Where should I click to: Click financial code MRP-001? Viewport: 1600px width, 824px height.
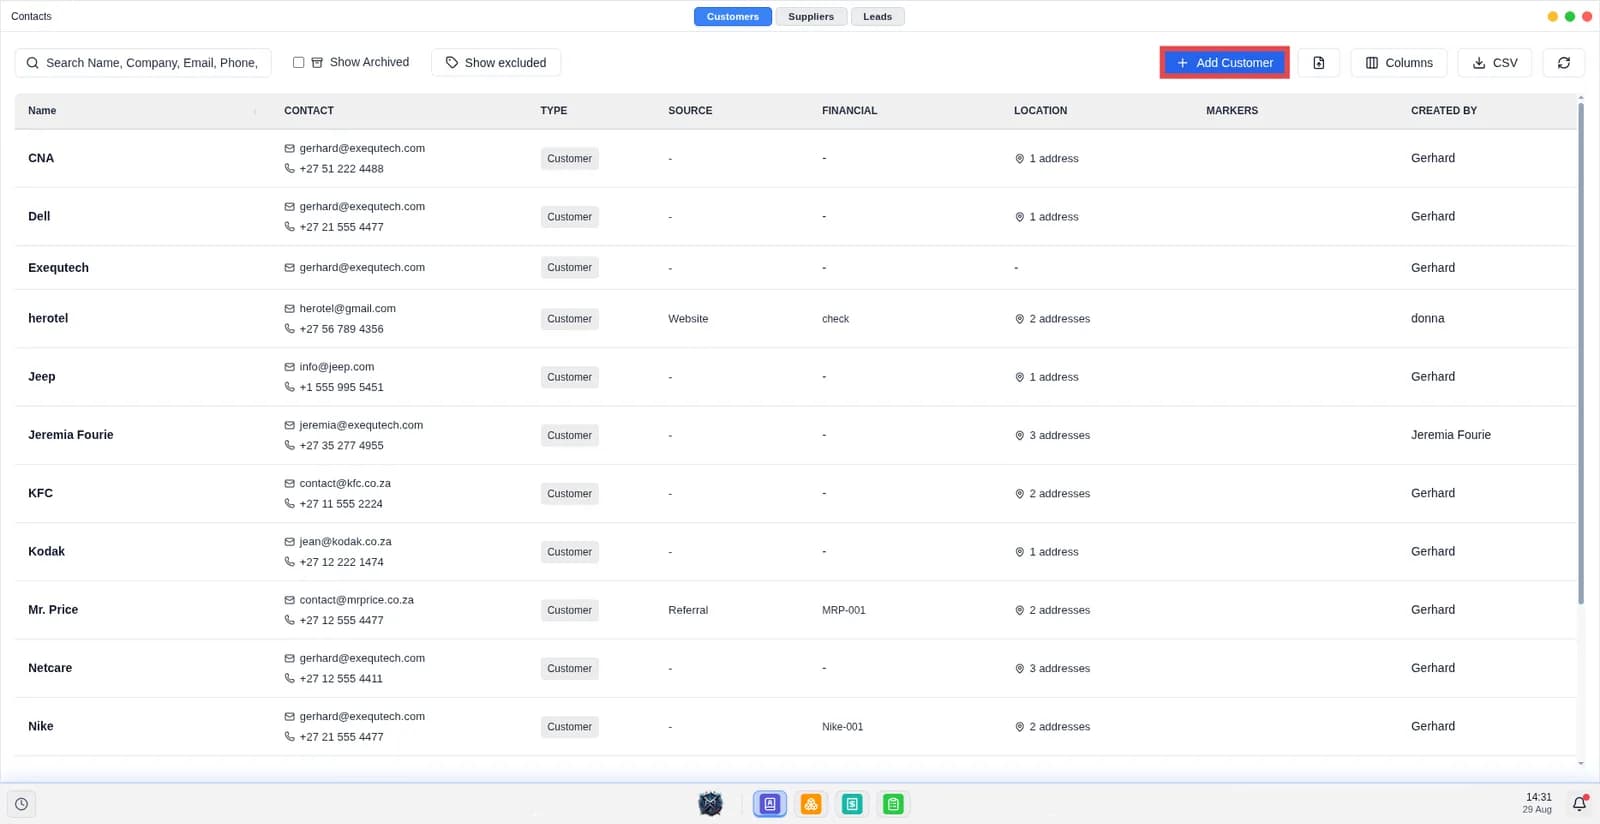point(844,610)
